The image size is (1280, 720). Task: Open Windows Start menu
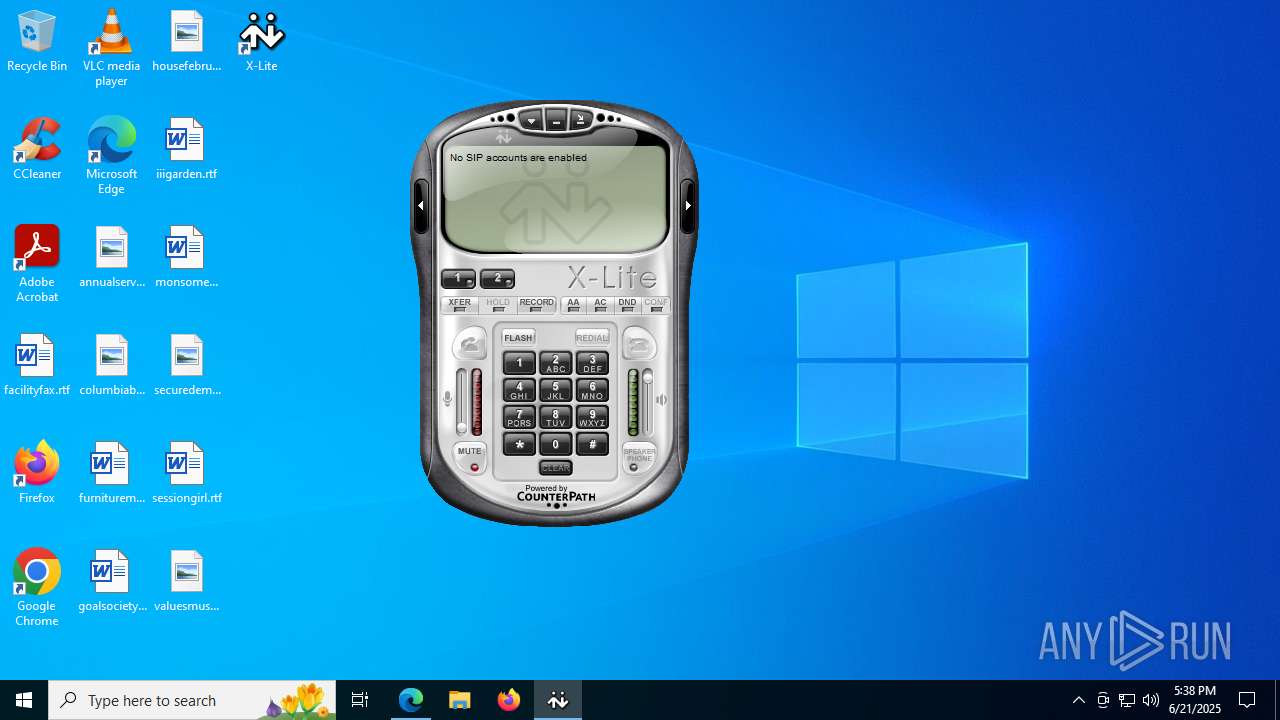24,700
